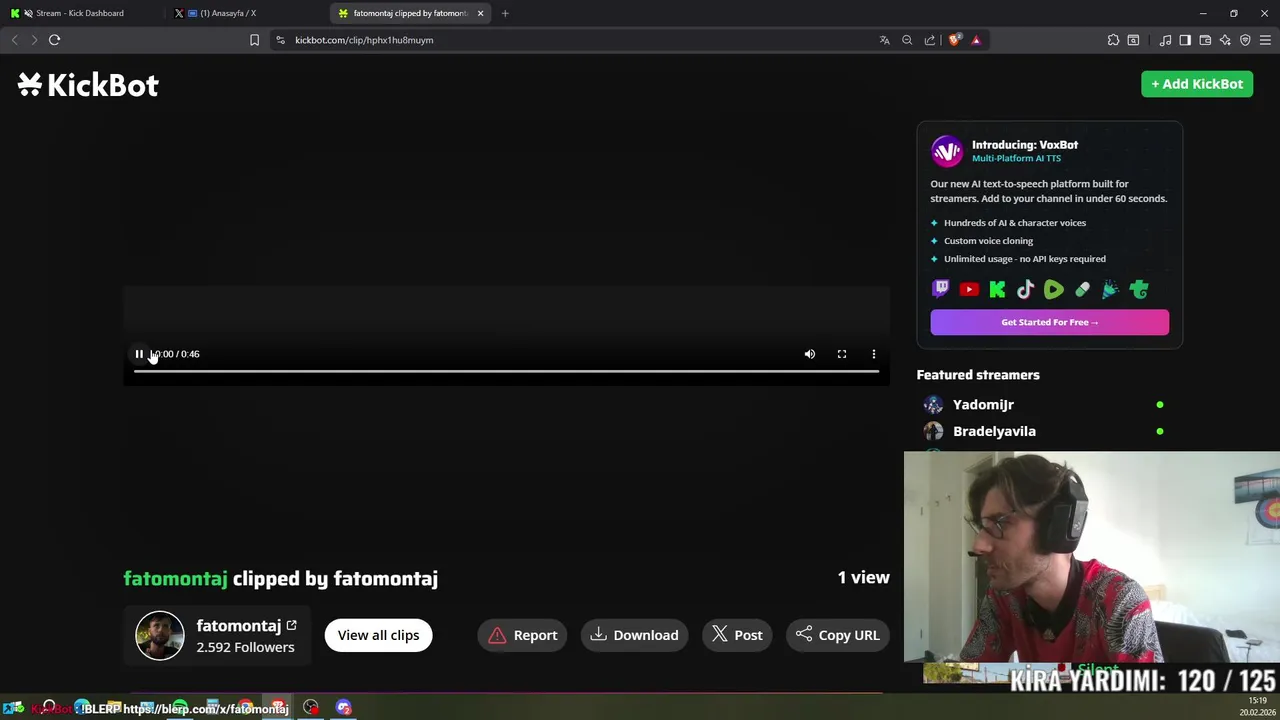Open the browser hamburger menu
This screenshot has height=720, width=1280.
pyautogui.click(x=1265, y=40)
